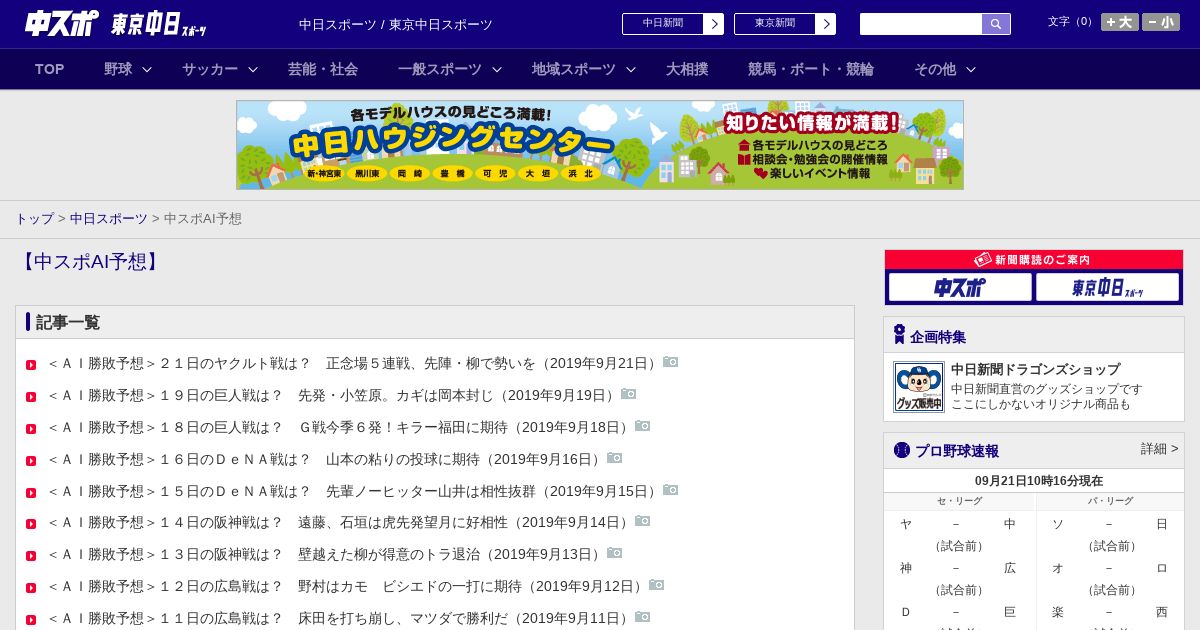Open the 12日の広島戦 AI prediction article
The image size is (1200, 630).
click(346, 586)
